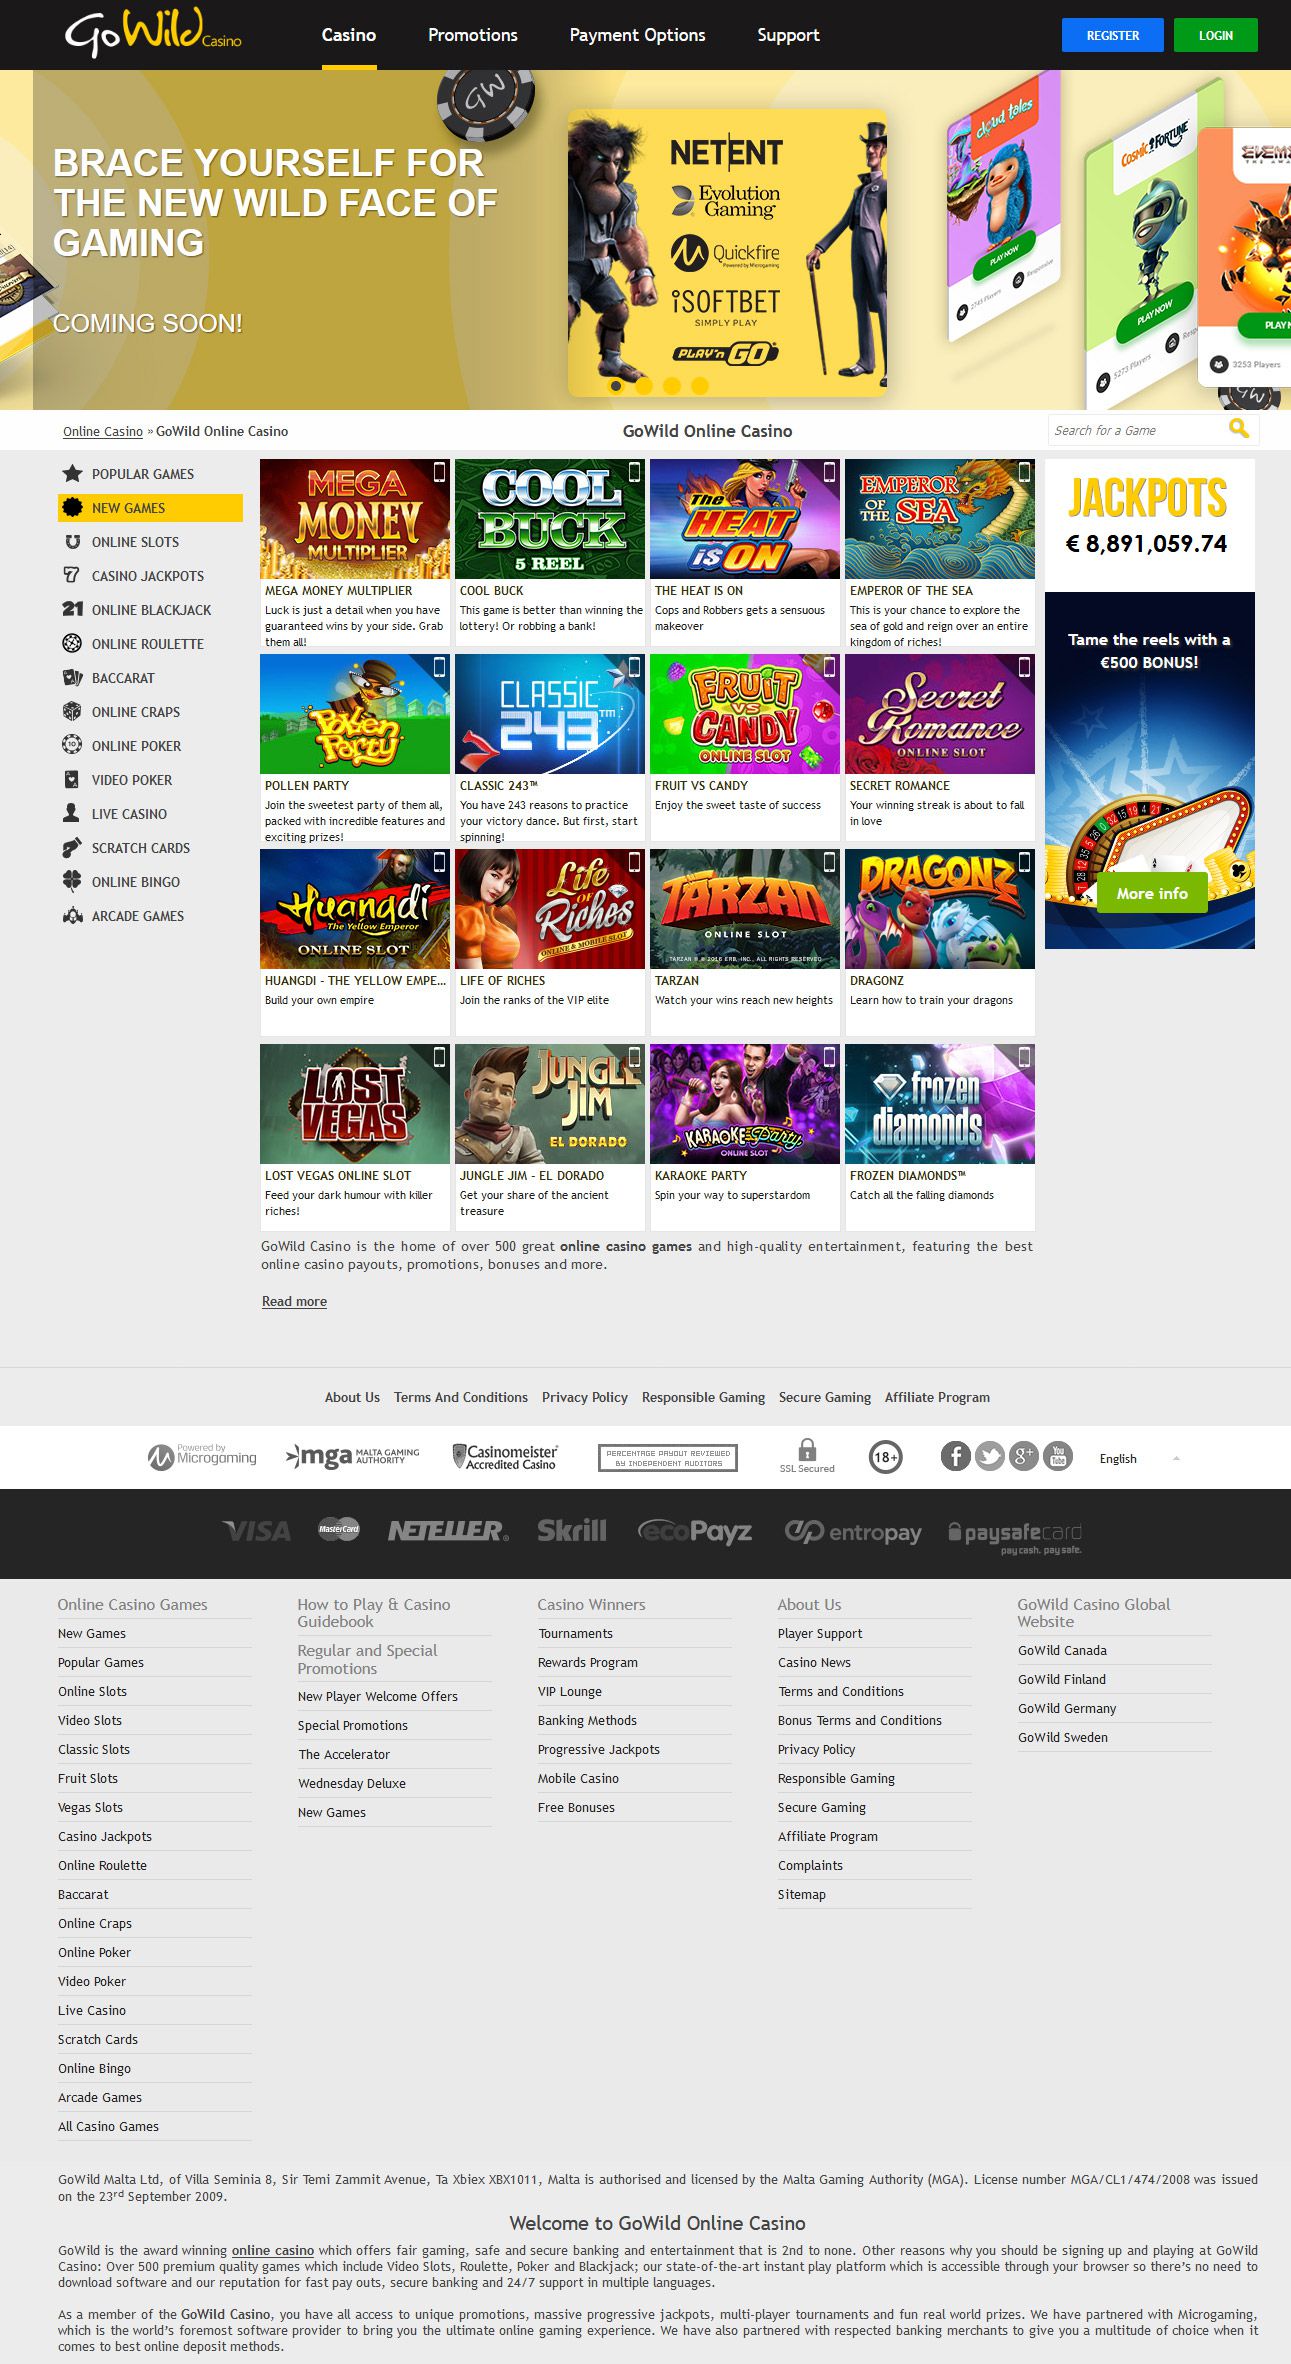Open the Secret Romance game thumbnail
1291x2364 pixels.
(940, 714)
